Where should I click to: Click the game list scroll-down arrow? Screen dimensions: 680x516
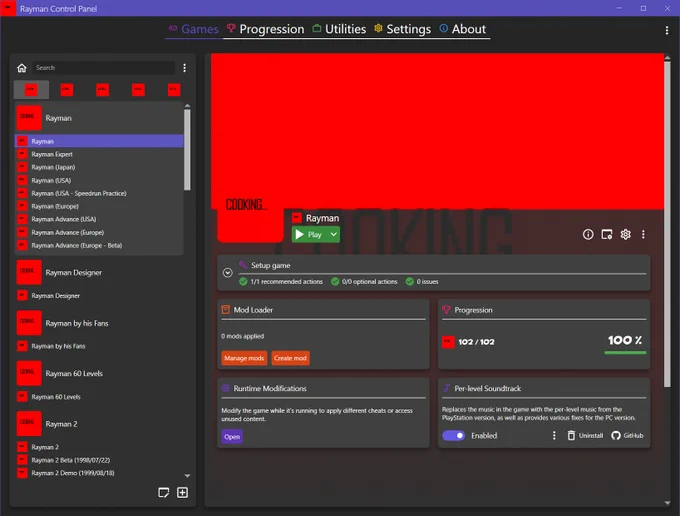point(187,476)
